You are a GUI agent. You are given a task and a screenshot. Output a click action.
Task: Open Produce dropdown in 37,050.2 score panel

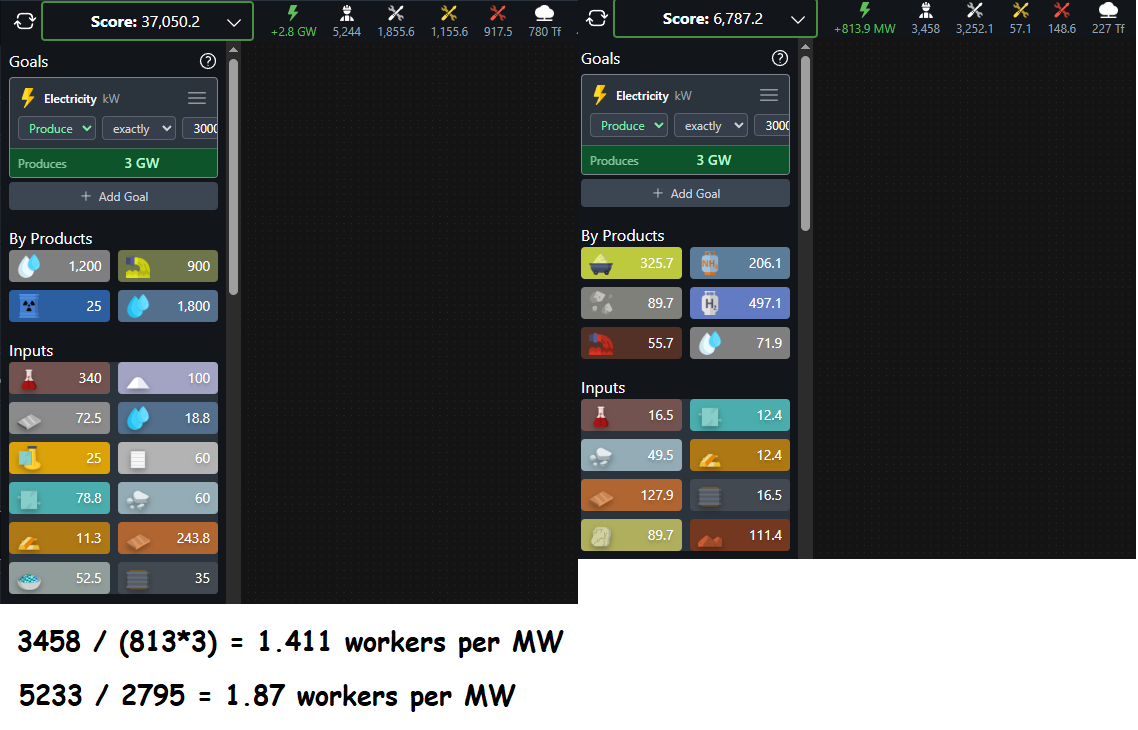click(x=57, y=128)
